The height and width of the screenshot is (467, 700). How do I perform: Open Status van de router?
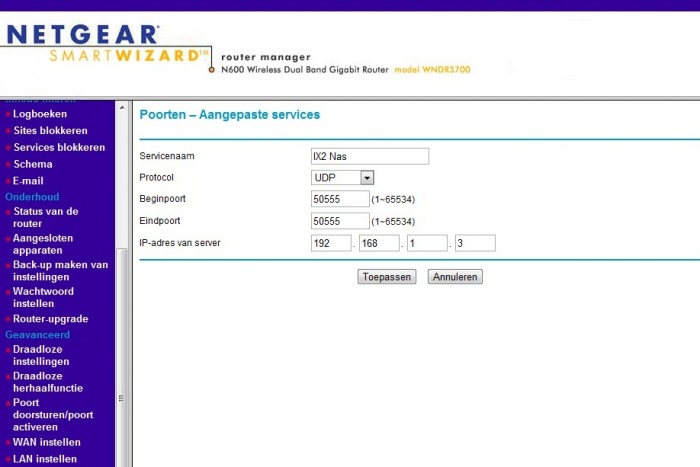point(46,217)
